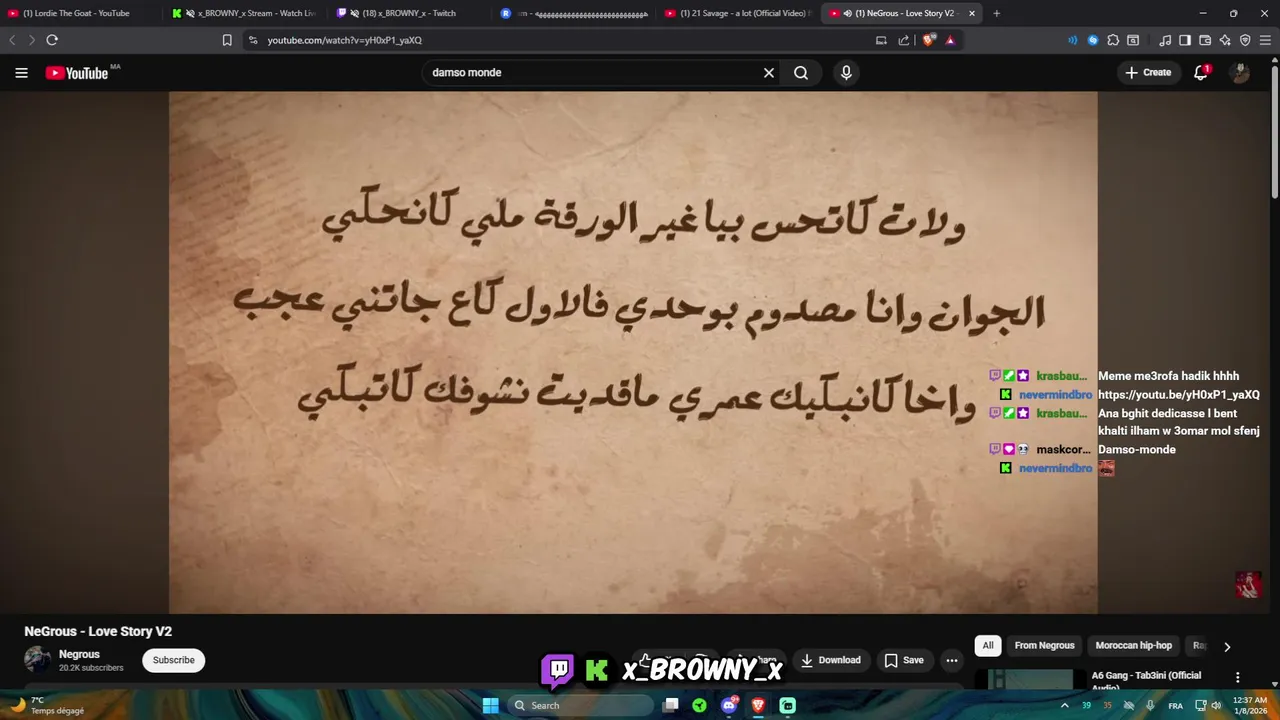Image resolution: width=1280 pixels, height=720 pixels.
Task: Open the Negrous channel name link
Action: pyautogui.click(x=79, y=654)
